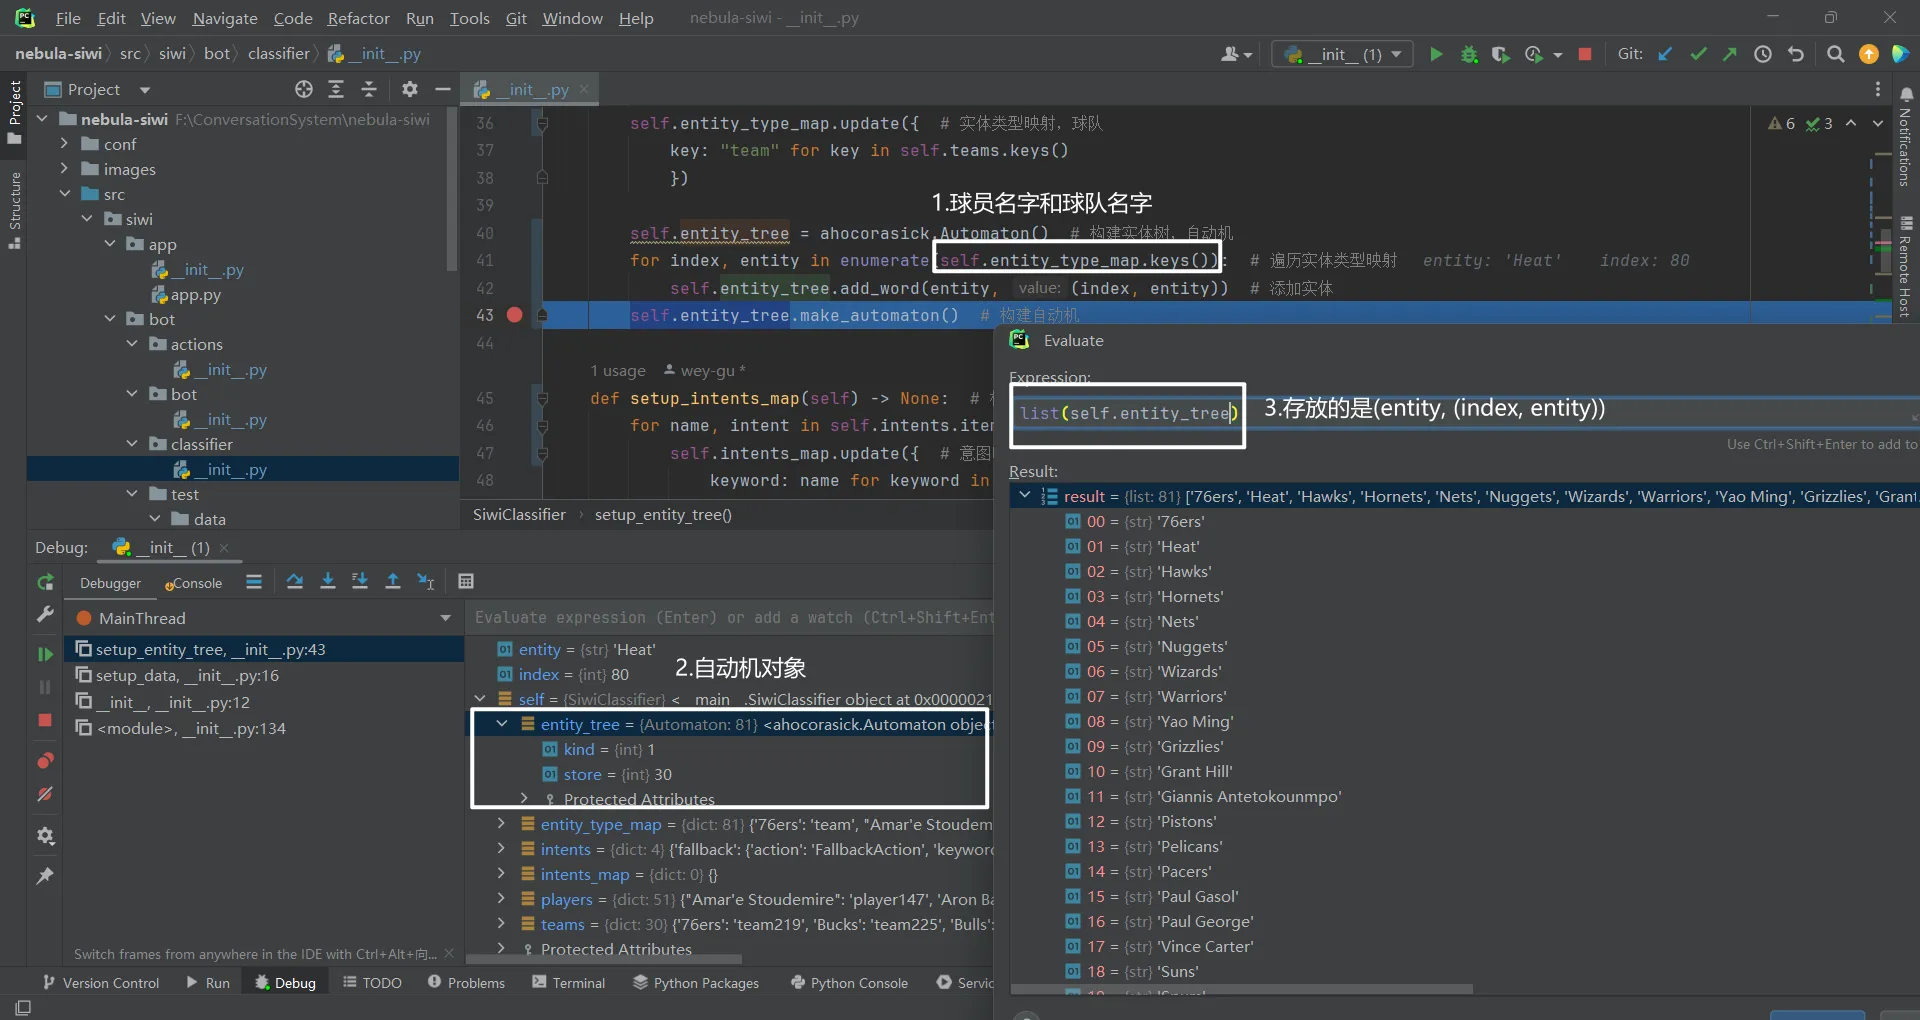Open the Terminal tool window
Screen dimensions: 1920x1020
pyautogui.click(x=568, y=983)
